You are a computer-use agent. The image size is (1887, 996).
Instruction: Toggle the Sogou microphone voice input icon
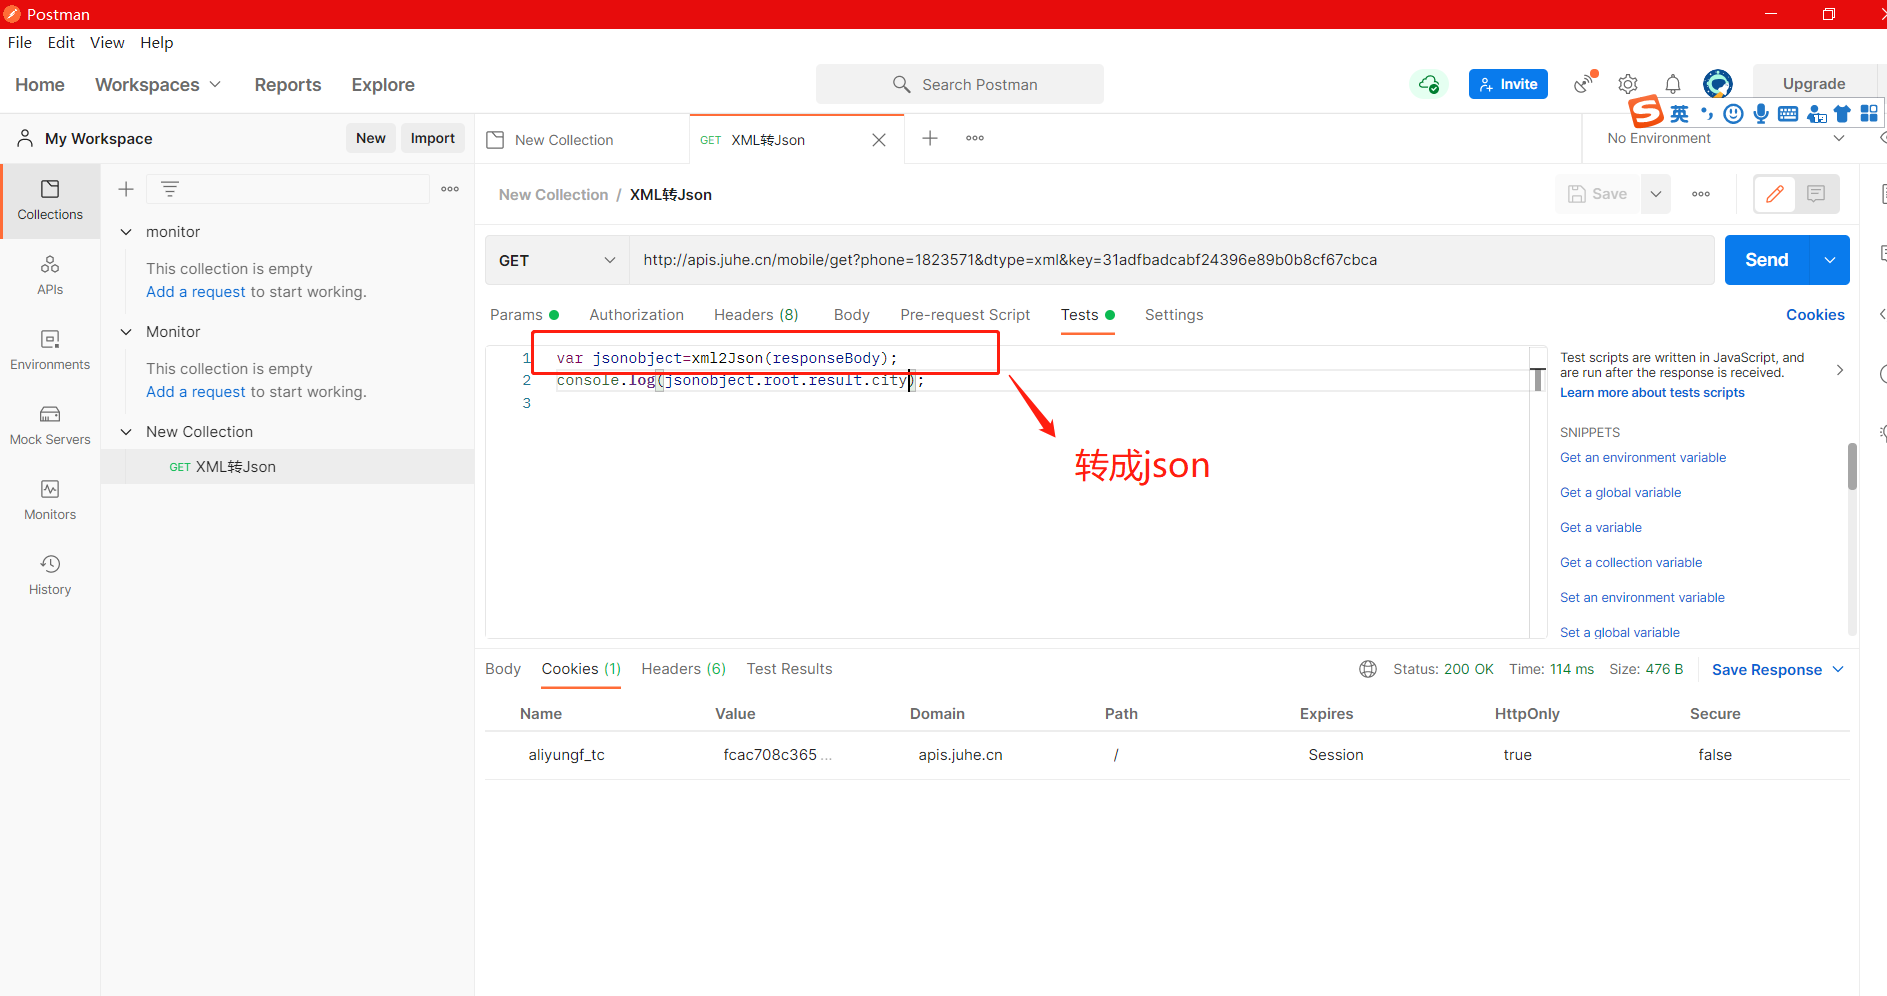pyautogui.click(x=1761, y=114)
